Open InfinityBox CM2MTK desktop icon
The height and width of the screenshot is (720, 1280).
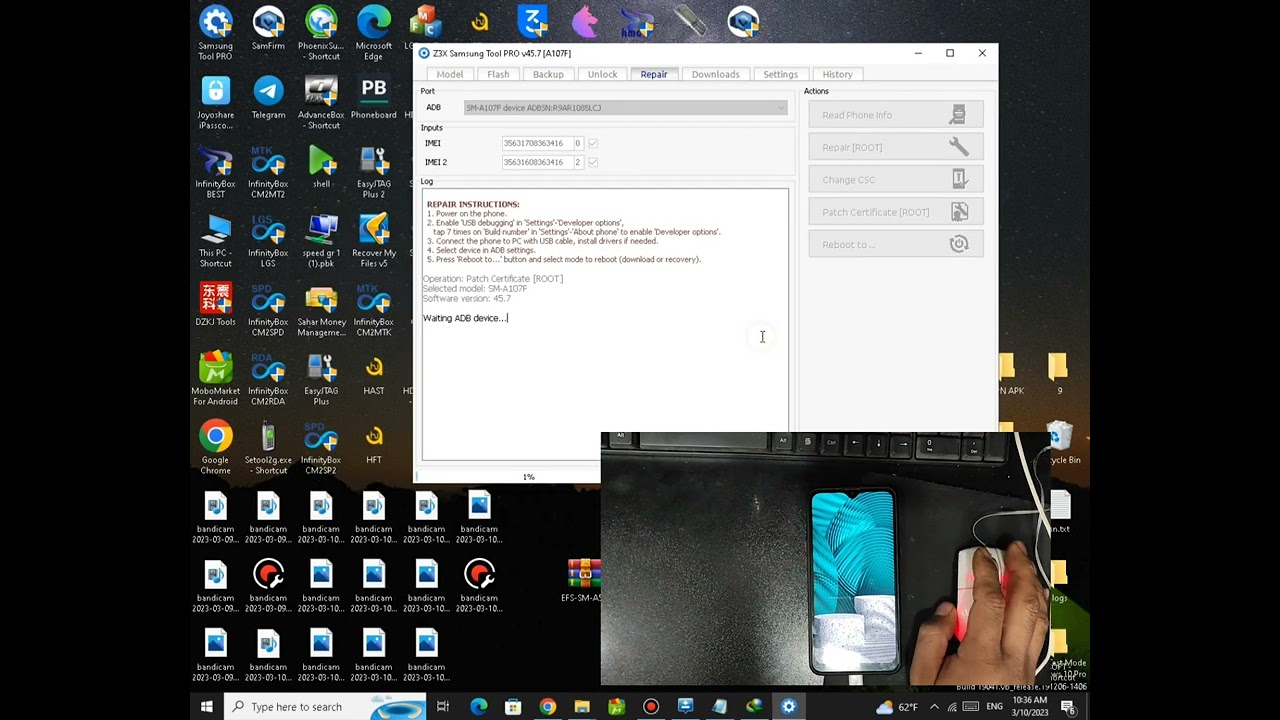point(374,309)
